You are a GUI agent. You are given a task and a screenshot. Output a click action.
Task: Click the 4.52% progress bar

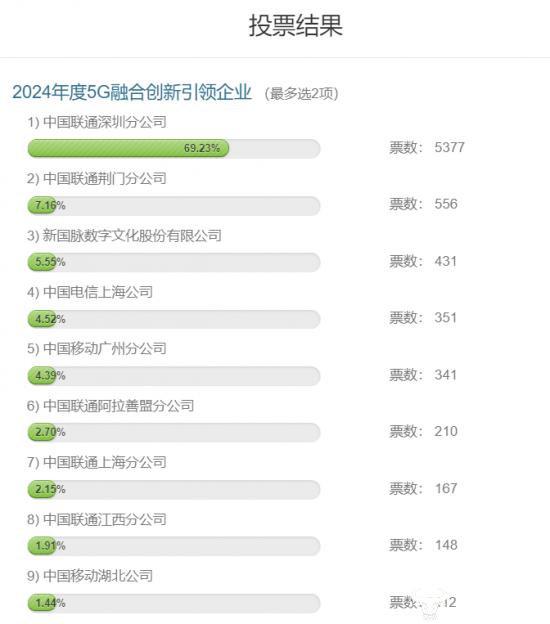coord(174,319)
